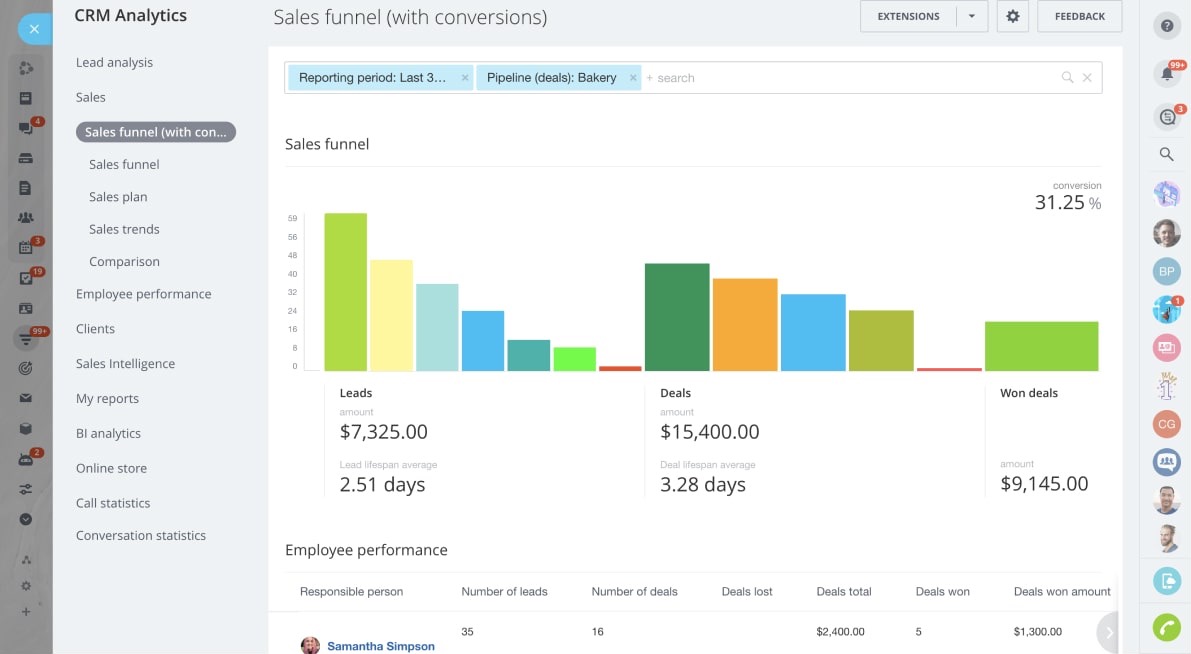Clear the search filter field
The height and width of the screenshot is (654, 1191).
coord(1087,78)
